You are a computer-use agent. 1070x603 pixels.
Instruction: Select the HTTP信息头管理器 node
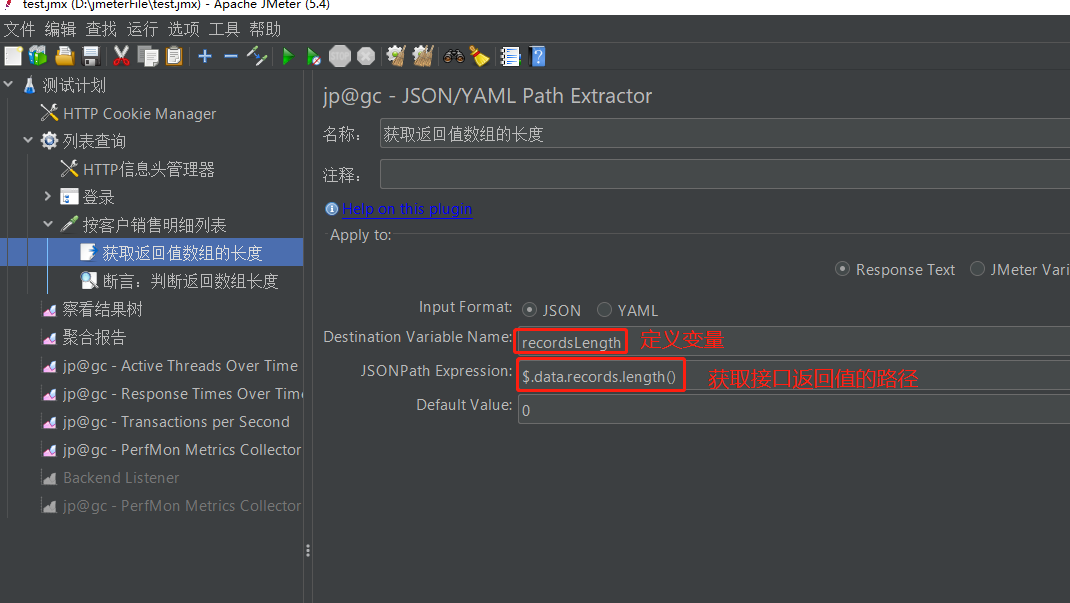click(x=149, y=169)
